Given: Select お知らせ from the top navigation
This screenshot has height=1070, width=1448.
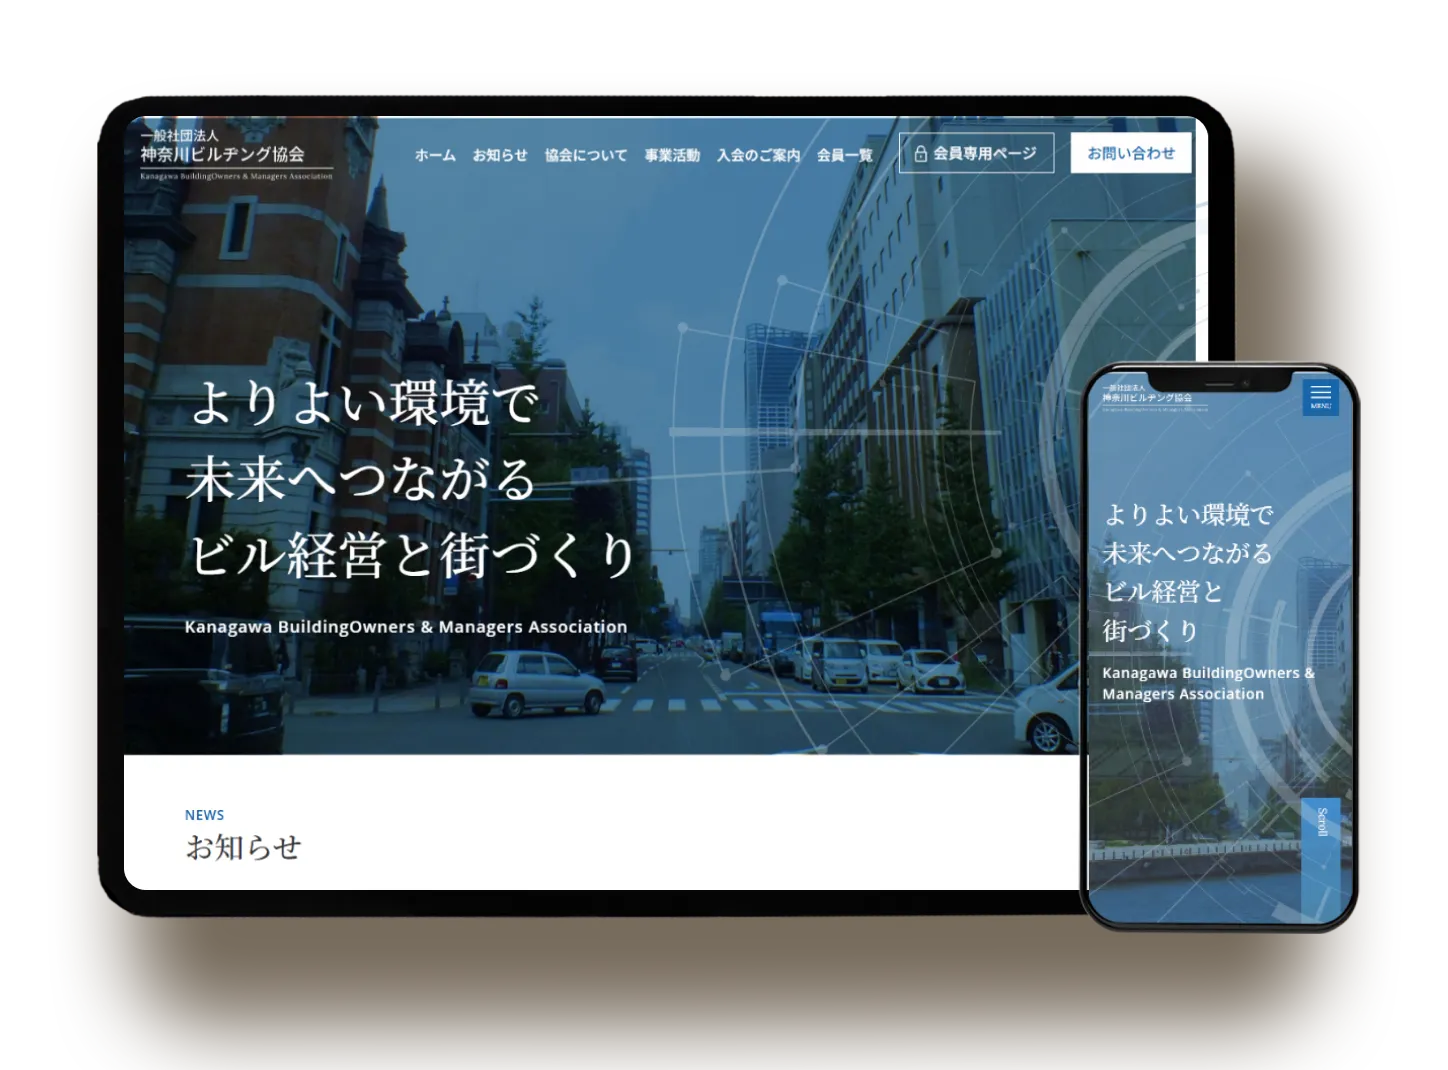Looking at the screenshot, I should (501, 155).
